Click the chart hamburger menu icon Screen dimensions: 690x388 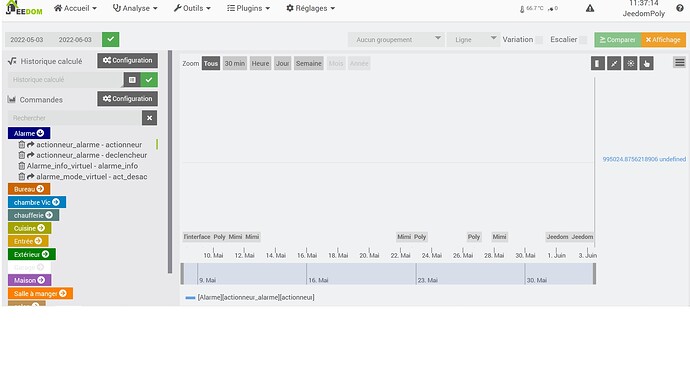tap(679, 62)
